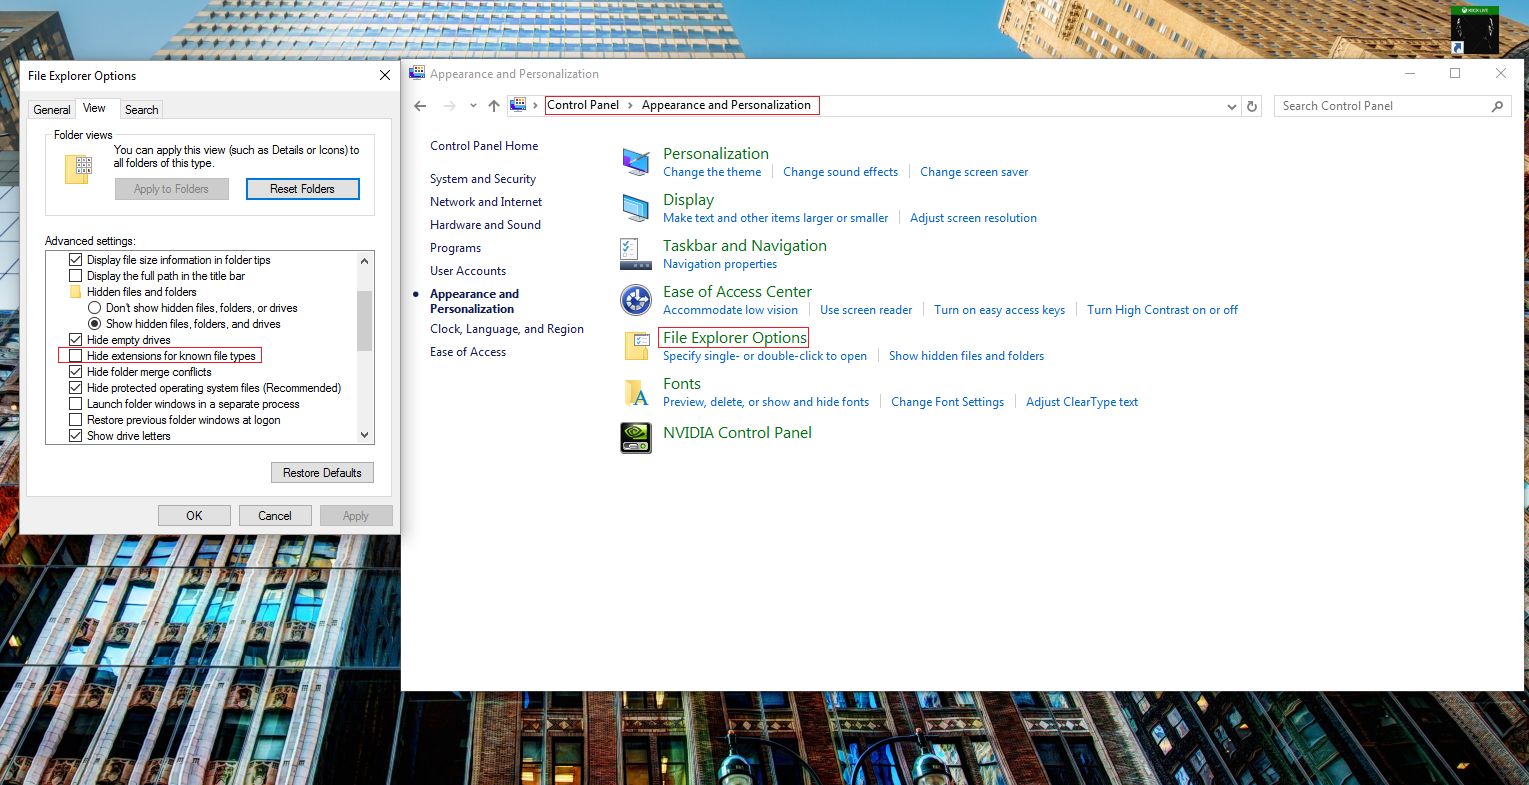Click the Advanced settings scroll up arrow

(x=364, y=260)
